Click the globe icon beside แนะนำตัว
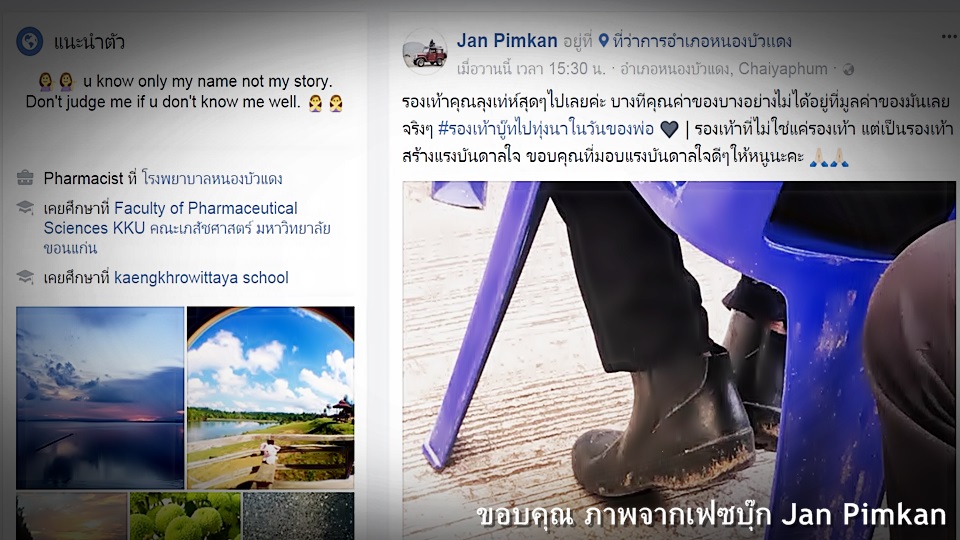This screenshot has height=540, width=960. (x=29, y=42)
